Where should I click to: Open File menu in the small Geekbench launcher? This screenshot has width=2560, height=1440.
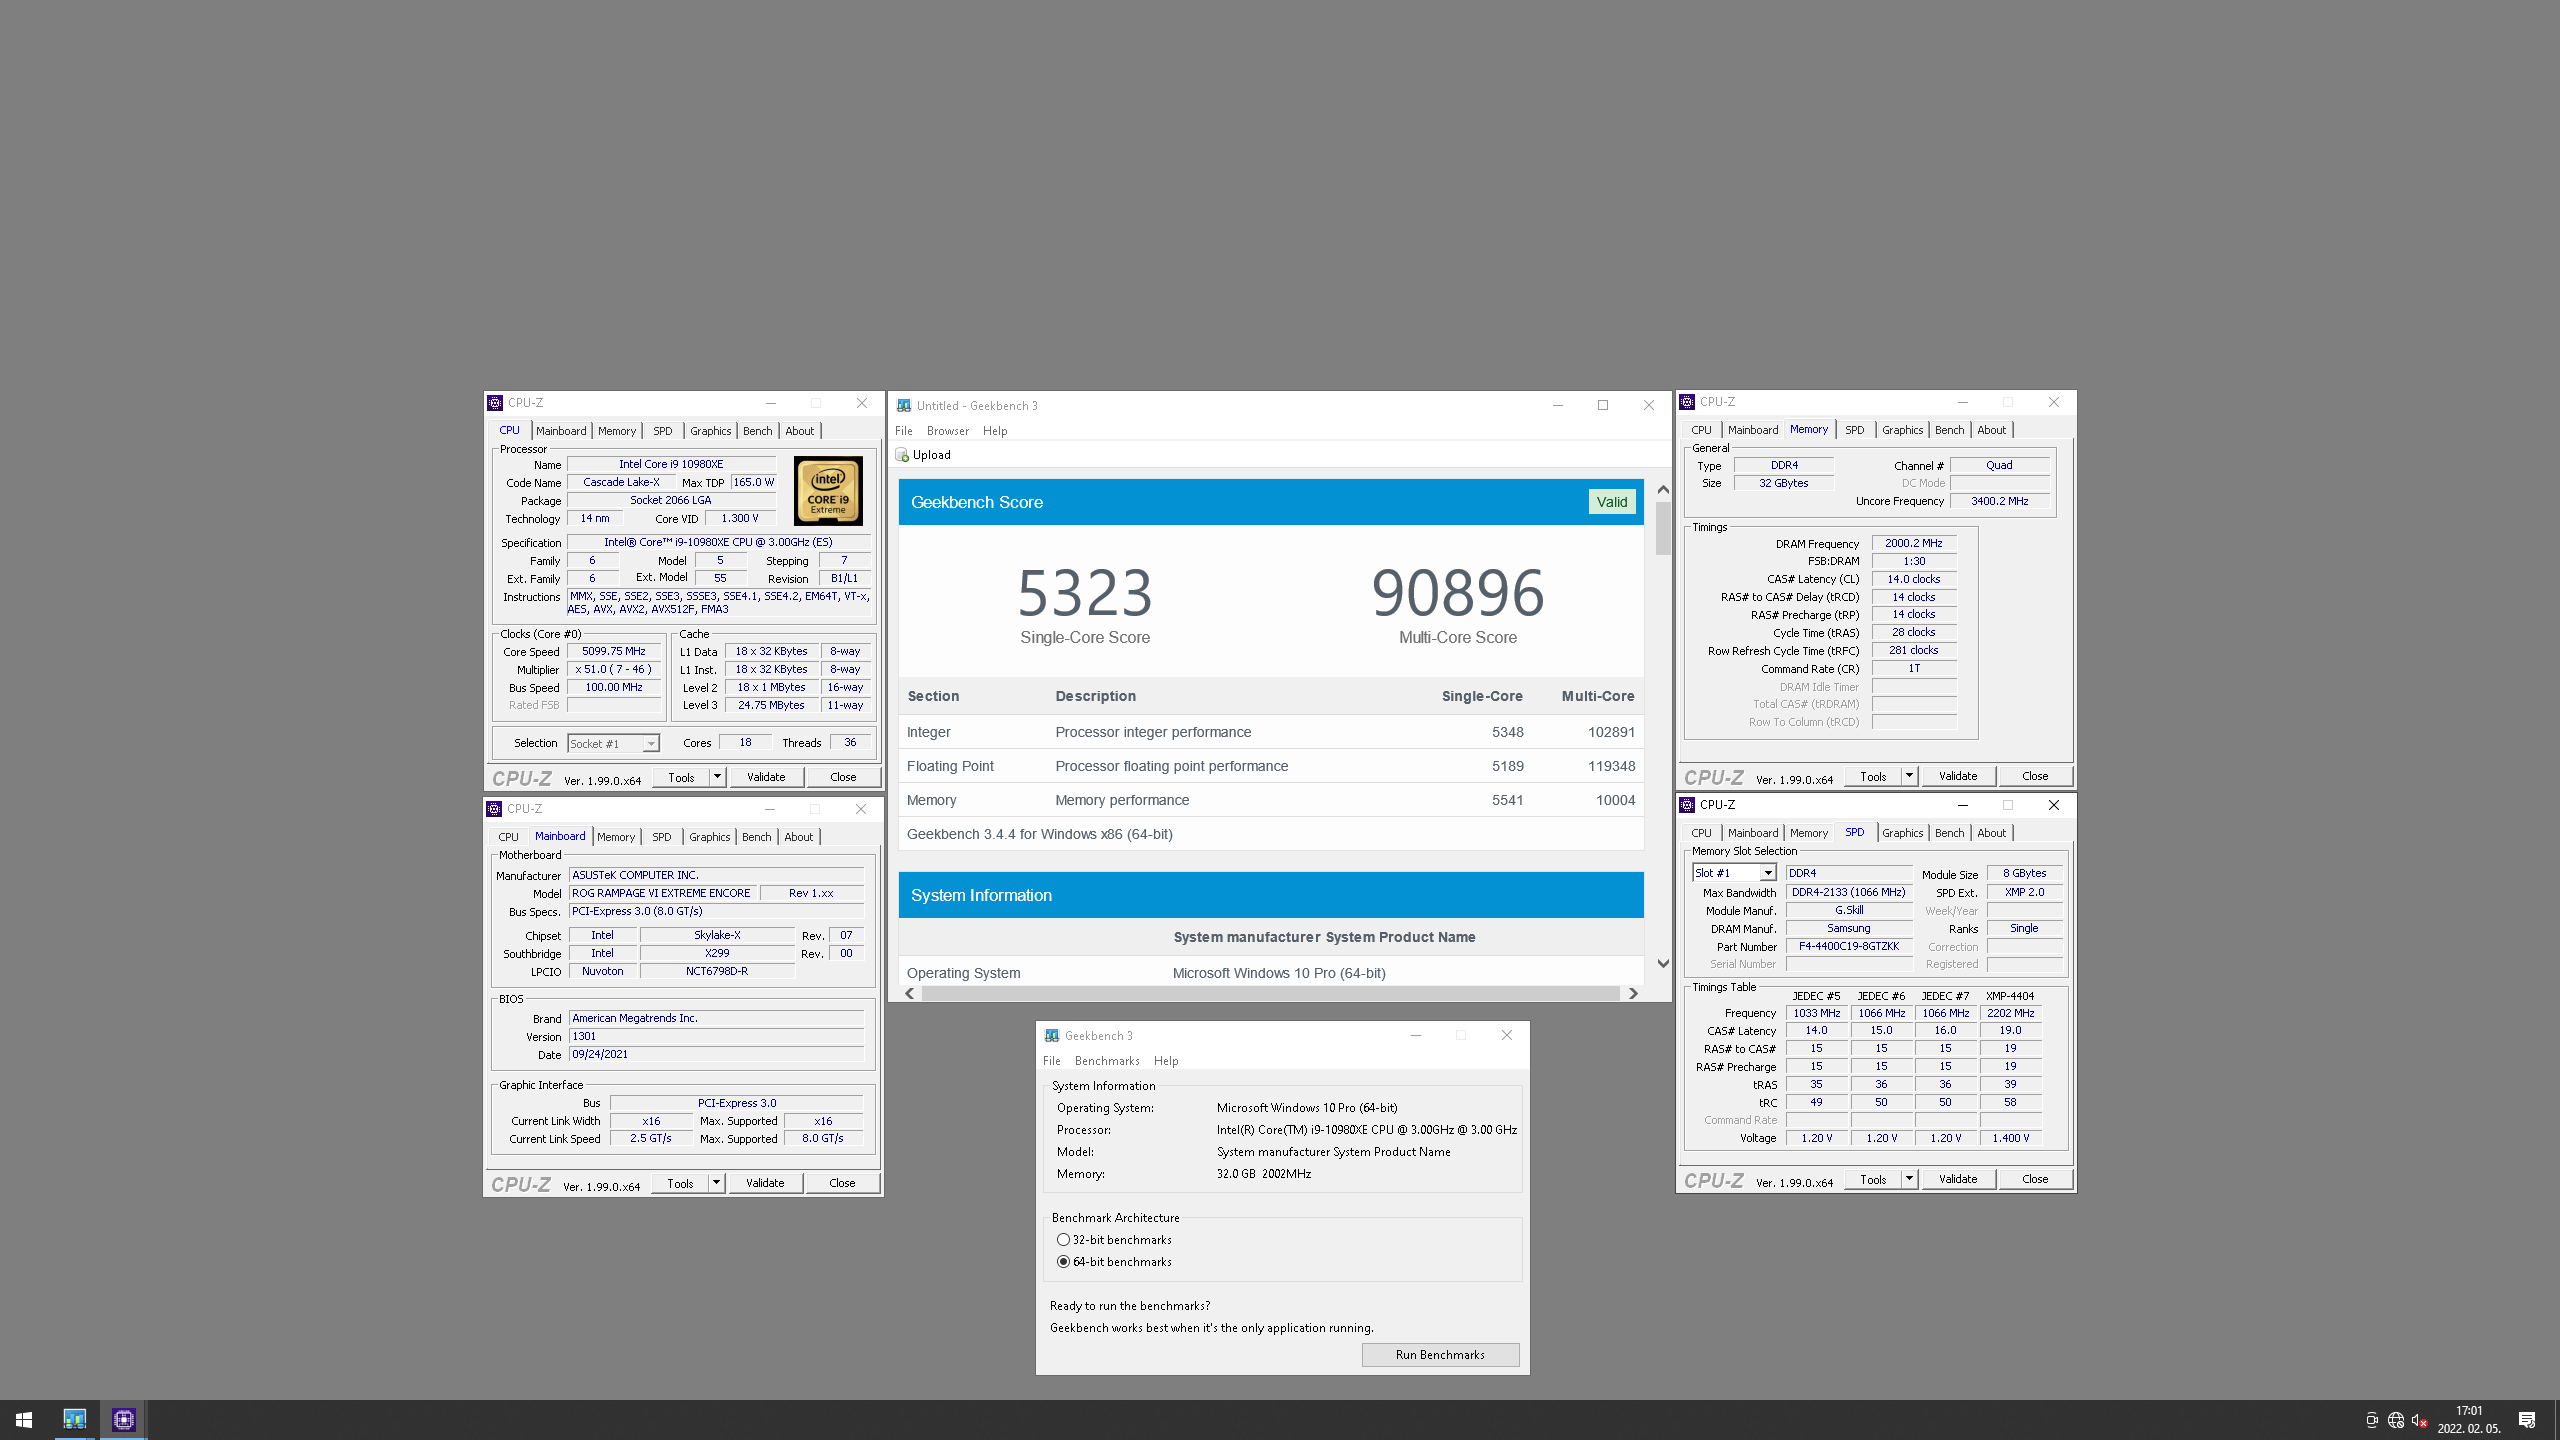(1052, 1061)
